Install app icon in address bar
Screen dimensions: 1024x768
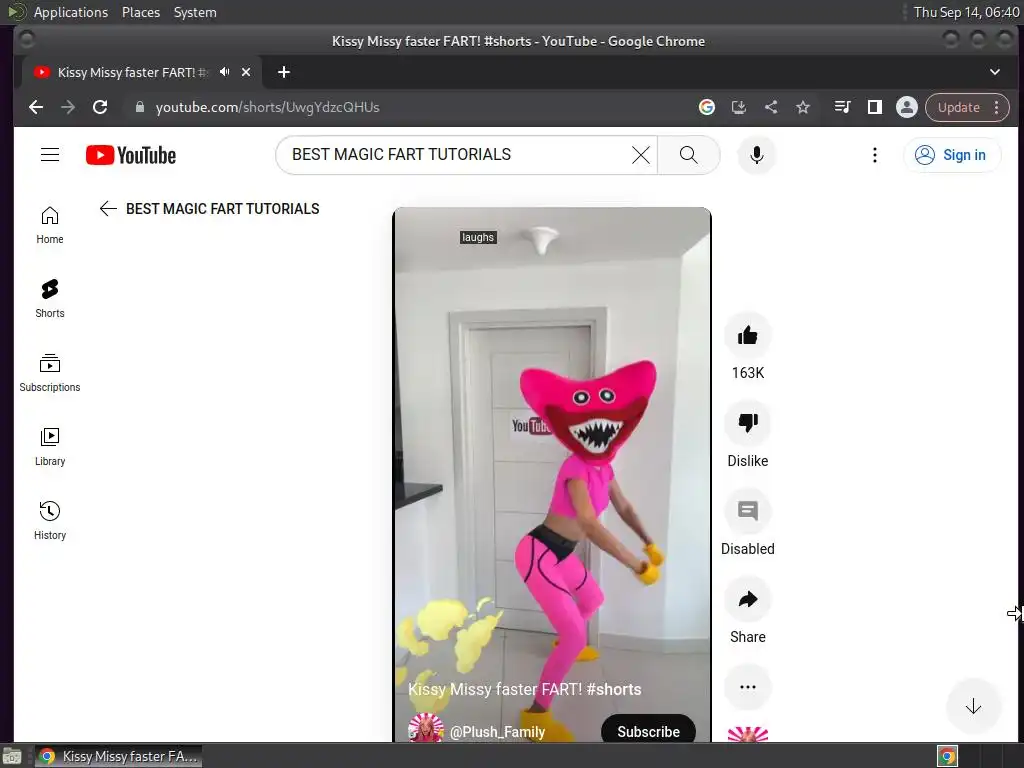click(x=739, y=107)
